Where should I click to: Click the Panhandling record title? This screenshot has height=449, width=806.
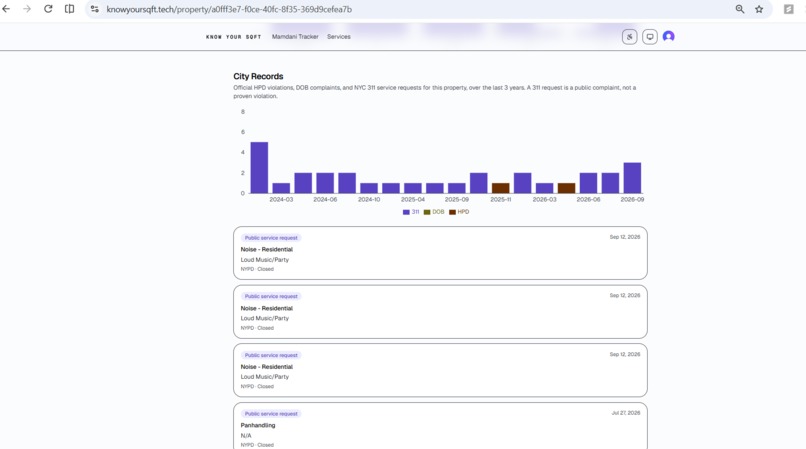tap(258, 425)
